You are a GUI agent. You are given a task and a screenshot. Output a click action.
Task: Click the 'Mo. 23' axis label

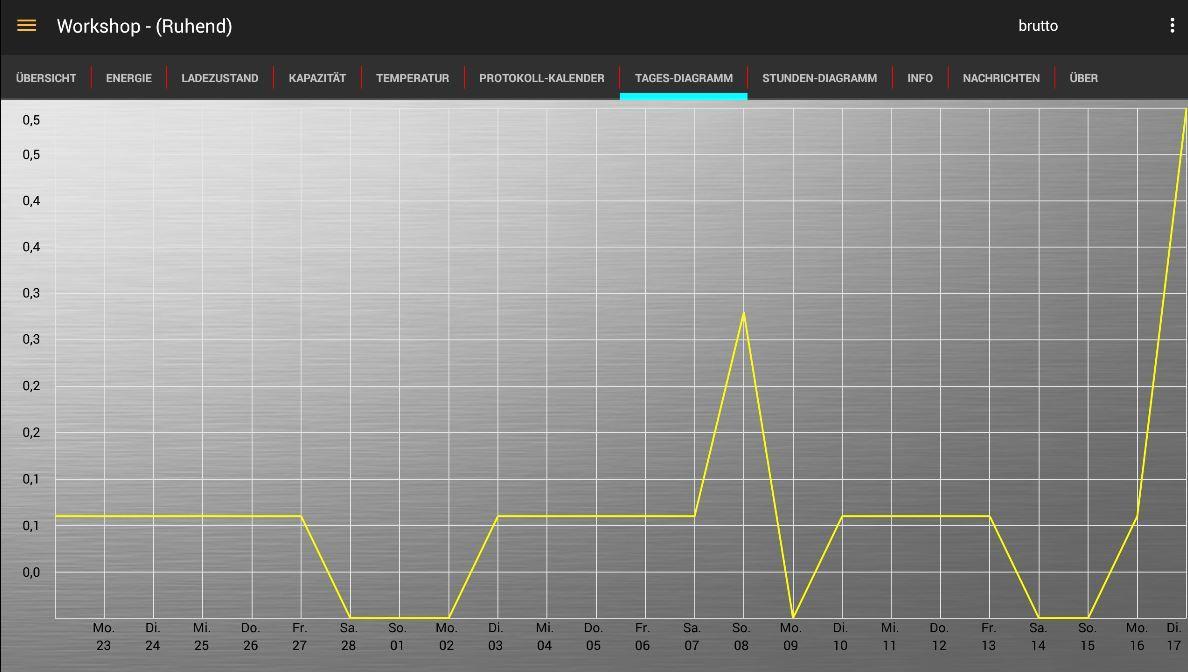click(x=104, y=636)
